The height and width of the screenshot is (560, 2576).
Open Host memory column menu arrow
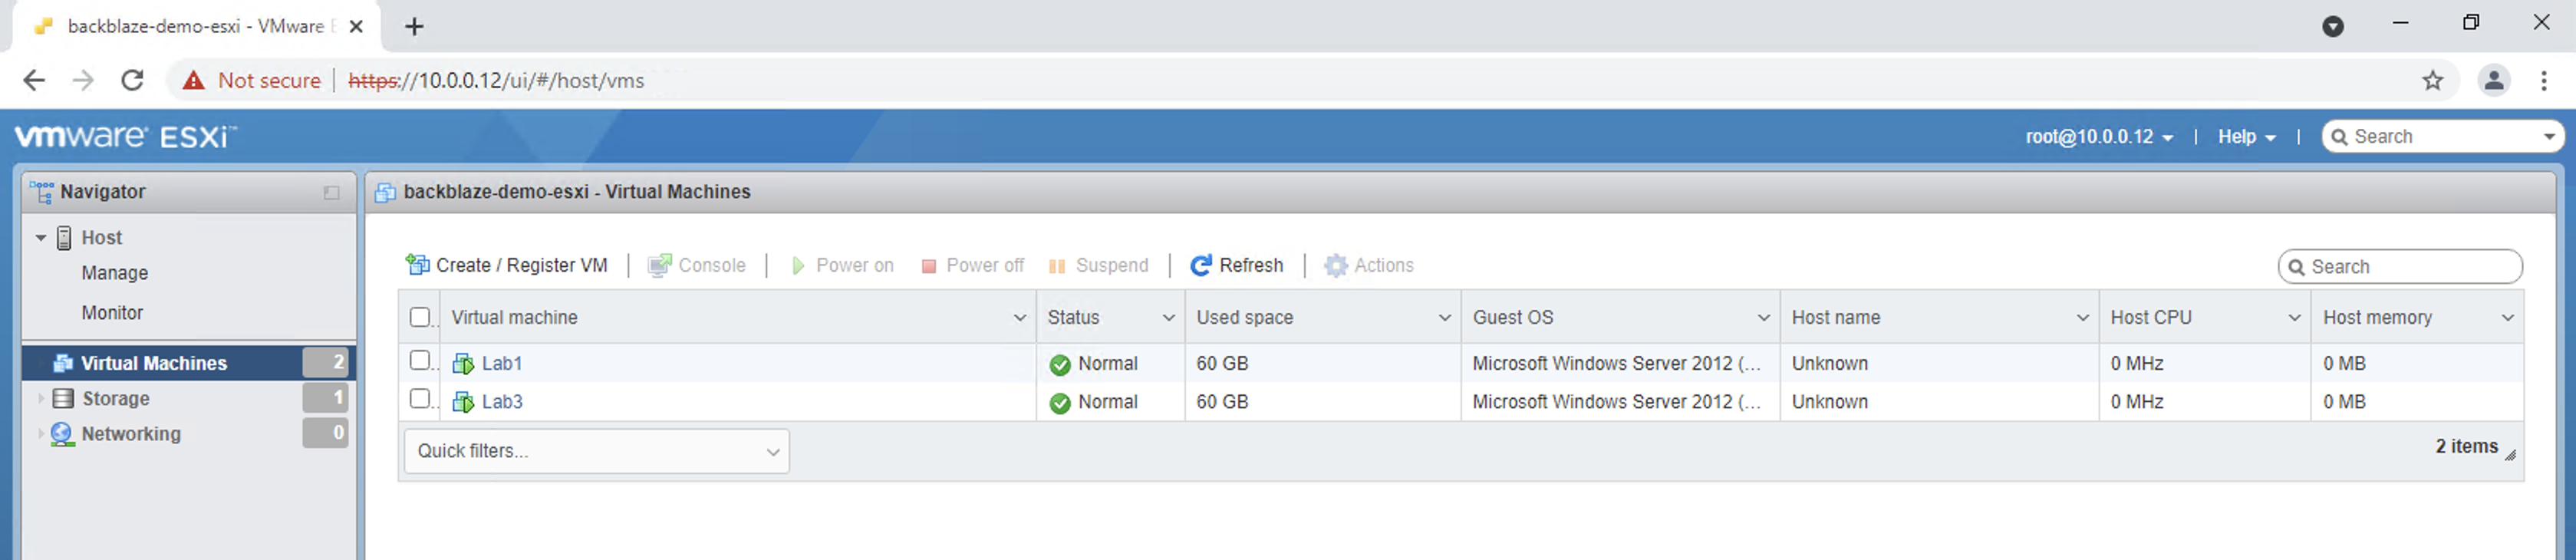coord(2507,318)
